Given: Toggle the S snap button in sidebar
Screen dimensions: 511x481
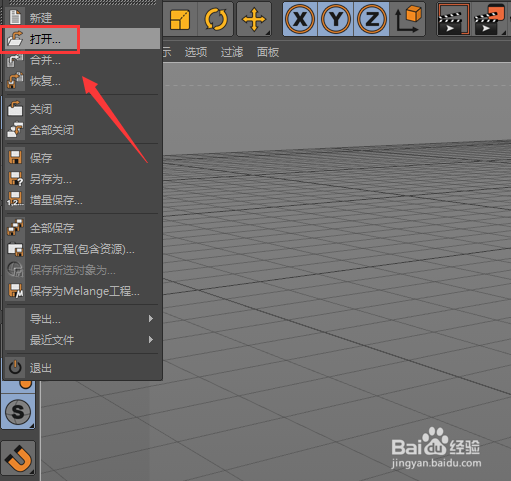Looking at the screenshot, I should coord(18,412).
